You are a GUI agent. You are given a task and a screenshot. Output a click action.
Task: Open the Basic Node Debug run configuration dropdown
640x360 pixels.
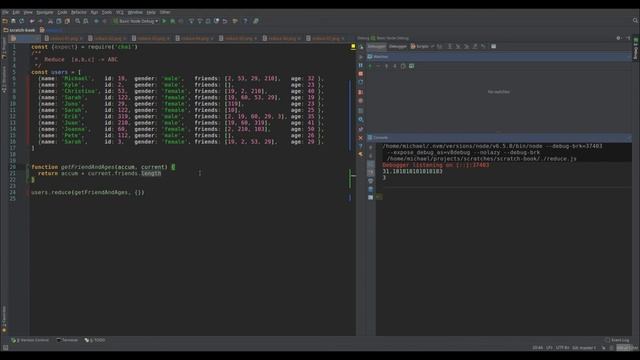(x=136, y=21)
